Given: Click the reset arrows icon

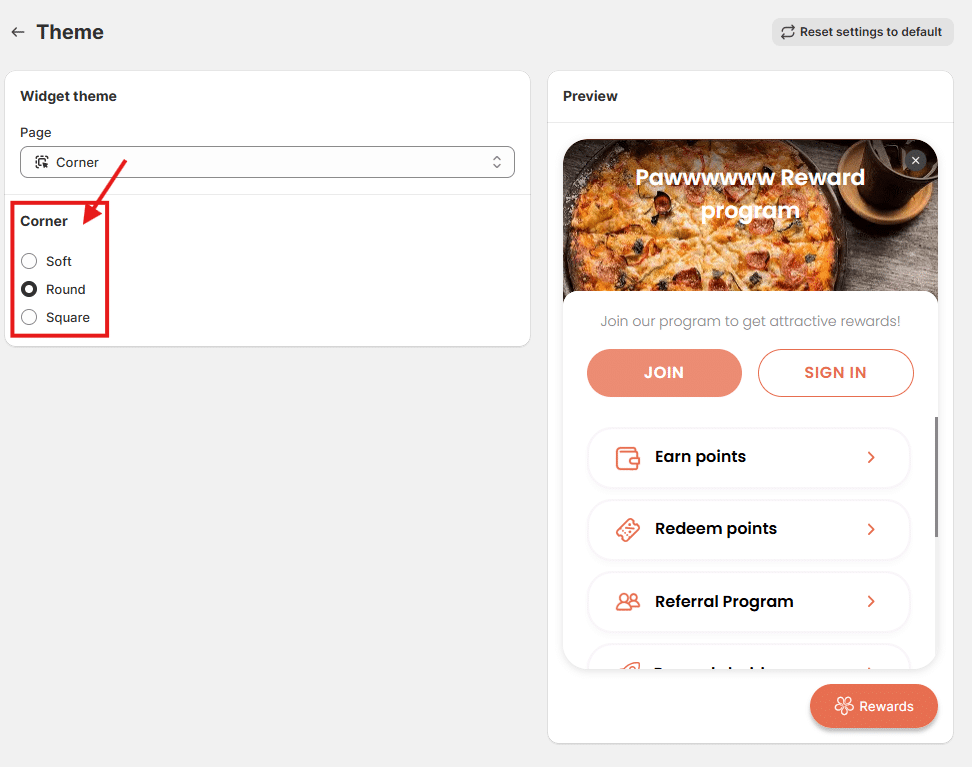Looking at the screenshot, I should point(788,32).
